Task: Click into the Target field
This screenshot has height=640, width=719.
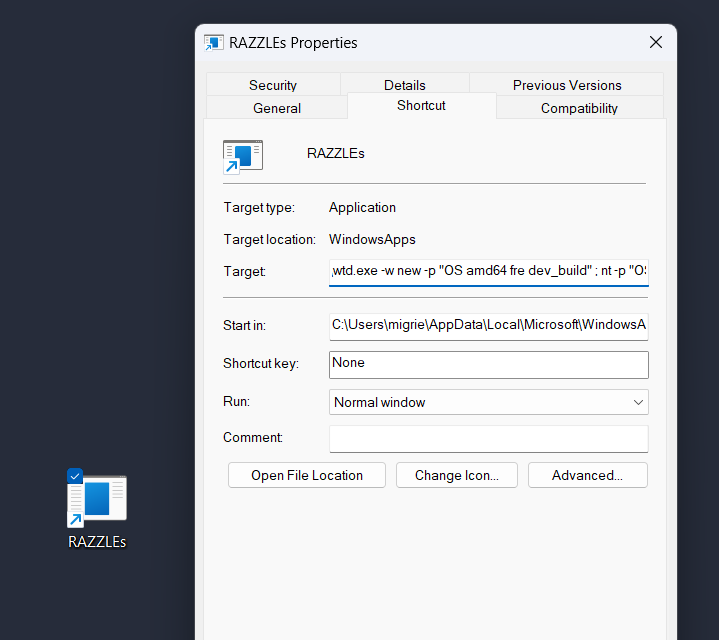Action: [x=489, y=272]
